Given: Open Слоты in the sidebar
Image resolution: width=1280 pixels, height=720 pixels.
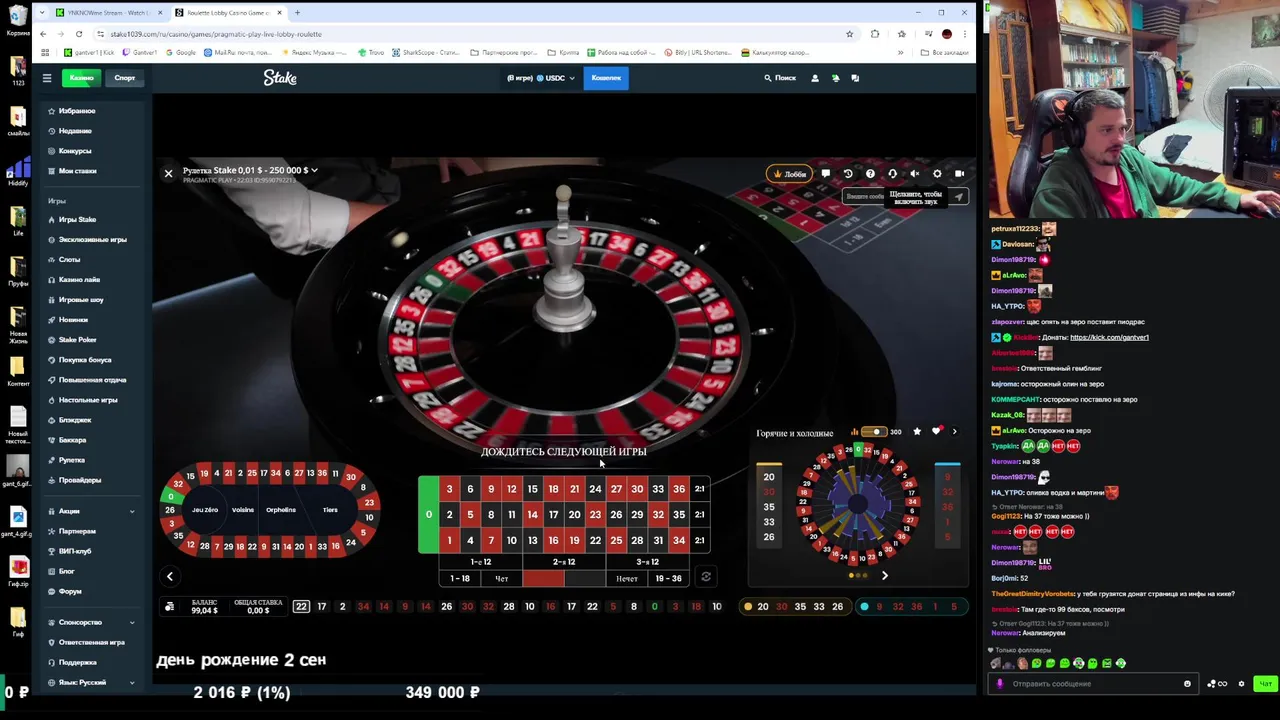Looking at the screenshot, I should click(69, 260).
